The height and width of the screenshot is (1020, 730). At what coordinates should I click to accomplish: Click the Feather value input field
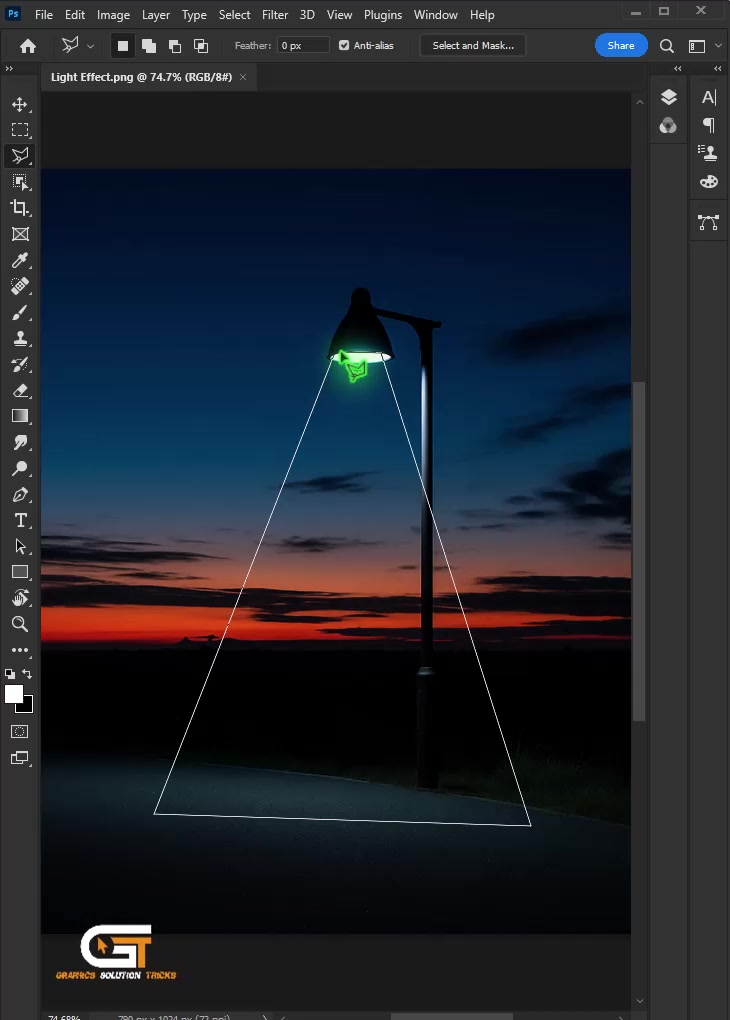point(303,46)
